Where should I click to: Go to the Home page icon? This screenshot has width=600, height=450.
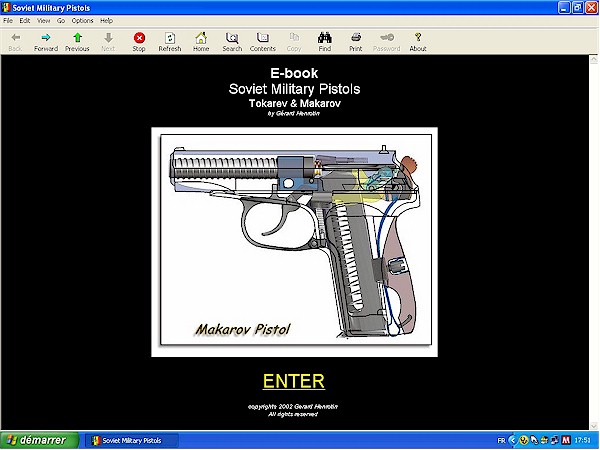[201, 41]
